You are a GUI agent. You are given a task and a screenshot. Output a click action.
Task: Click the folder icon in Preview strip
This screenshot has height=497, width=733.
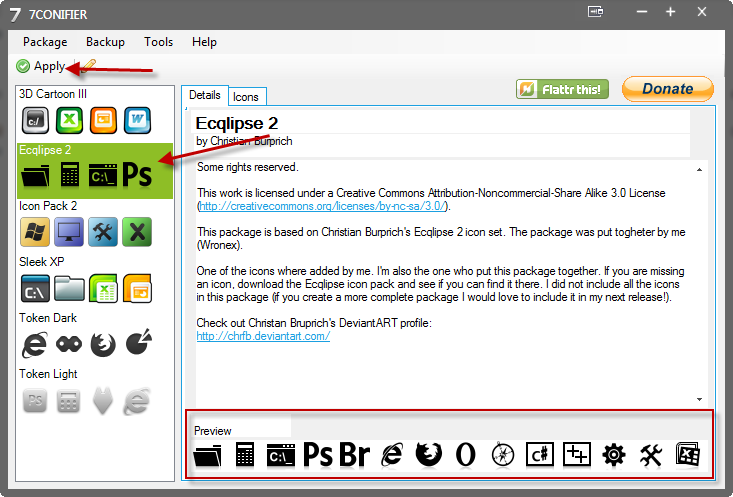click(x=208, y=455)
